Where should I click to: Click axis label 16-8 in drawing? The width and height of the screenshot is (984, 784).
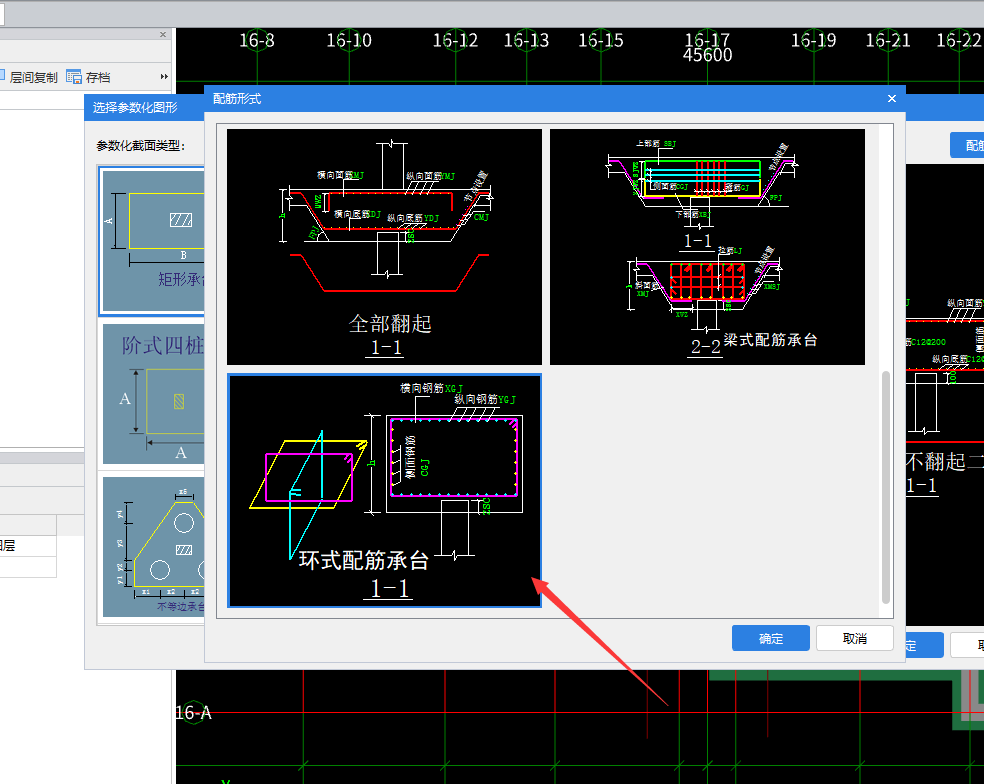257,41
